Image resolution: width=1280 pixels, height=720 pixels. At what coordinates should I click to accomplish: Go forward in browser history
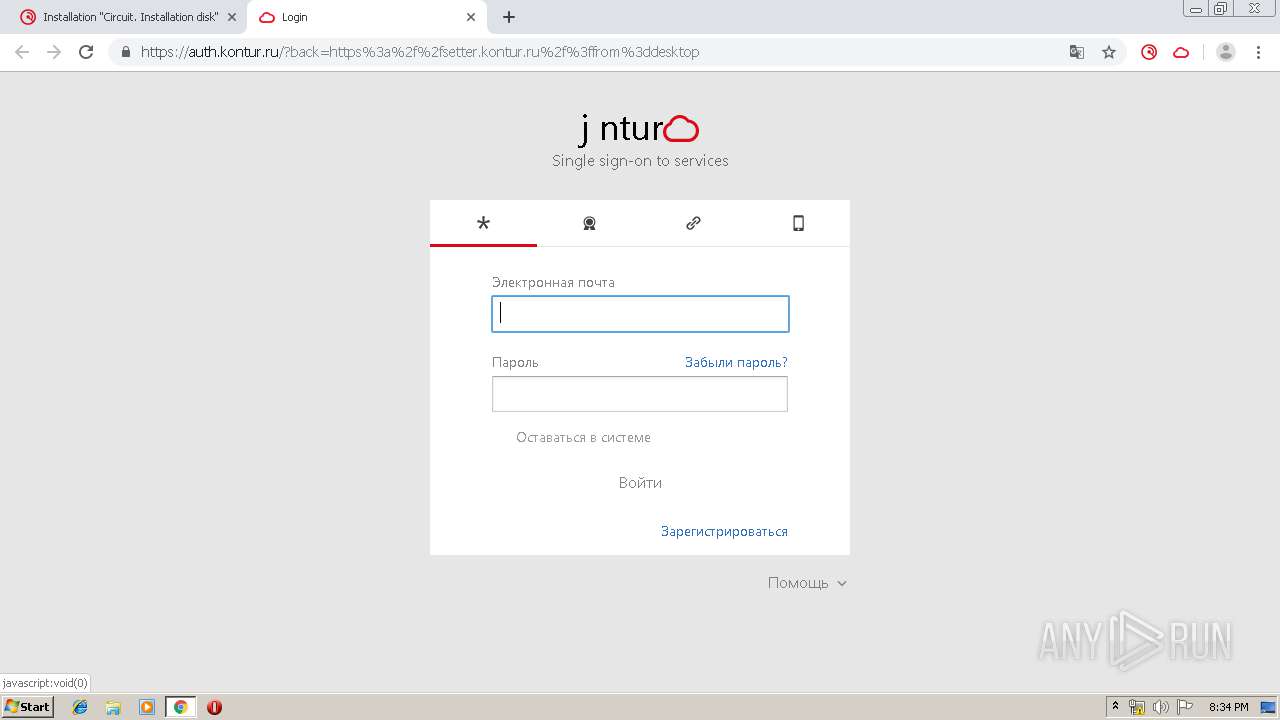pyautogui.click(x=54, y=52)
